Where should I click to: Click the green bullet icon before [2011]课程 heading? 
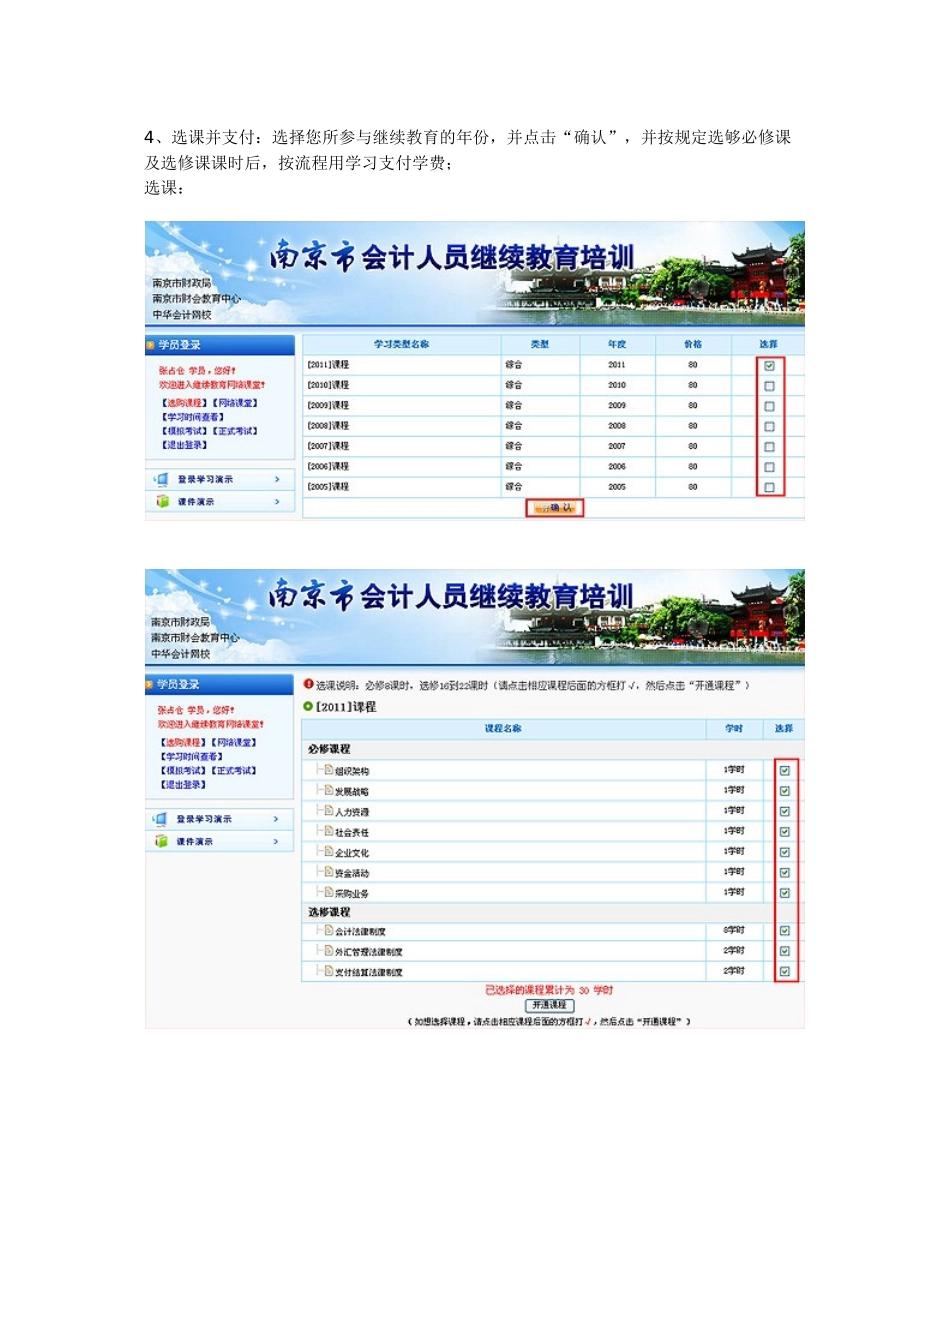tap(308, 706)
